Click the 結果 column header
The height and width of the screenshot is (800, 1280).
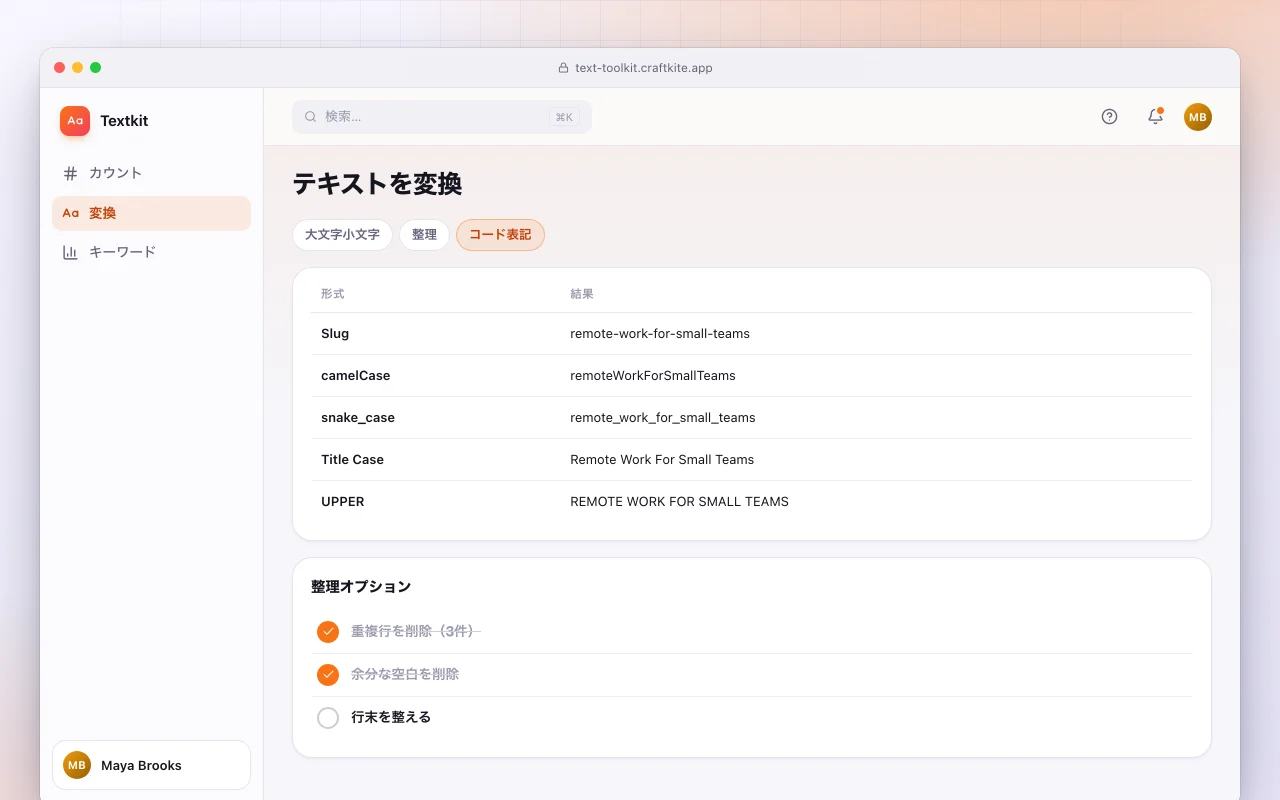(x=582, y=294)
